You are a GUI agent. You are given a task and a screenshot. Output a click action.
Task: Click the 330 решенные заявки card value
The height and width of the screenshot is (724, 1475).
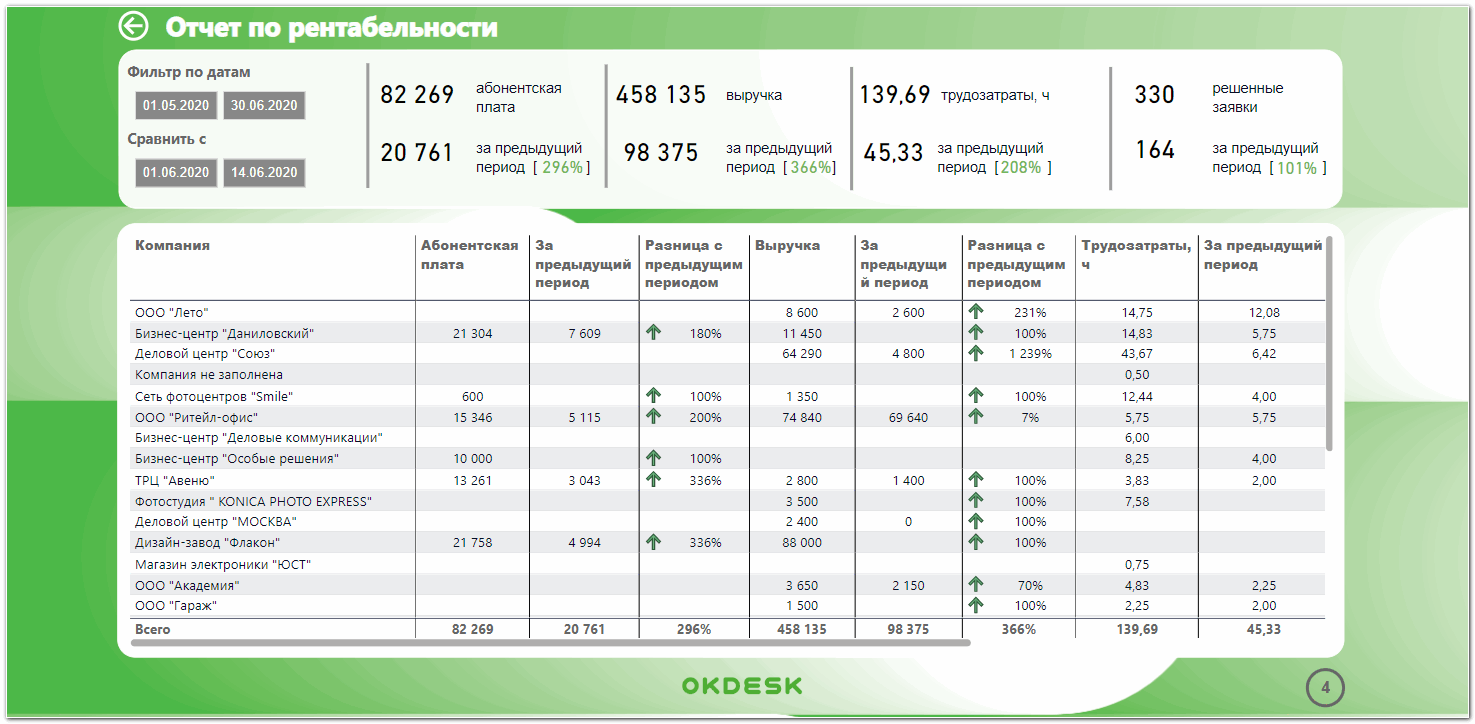[1154, 95]
